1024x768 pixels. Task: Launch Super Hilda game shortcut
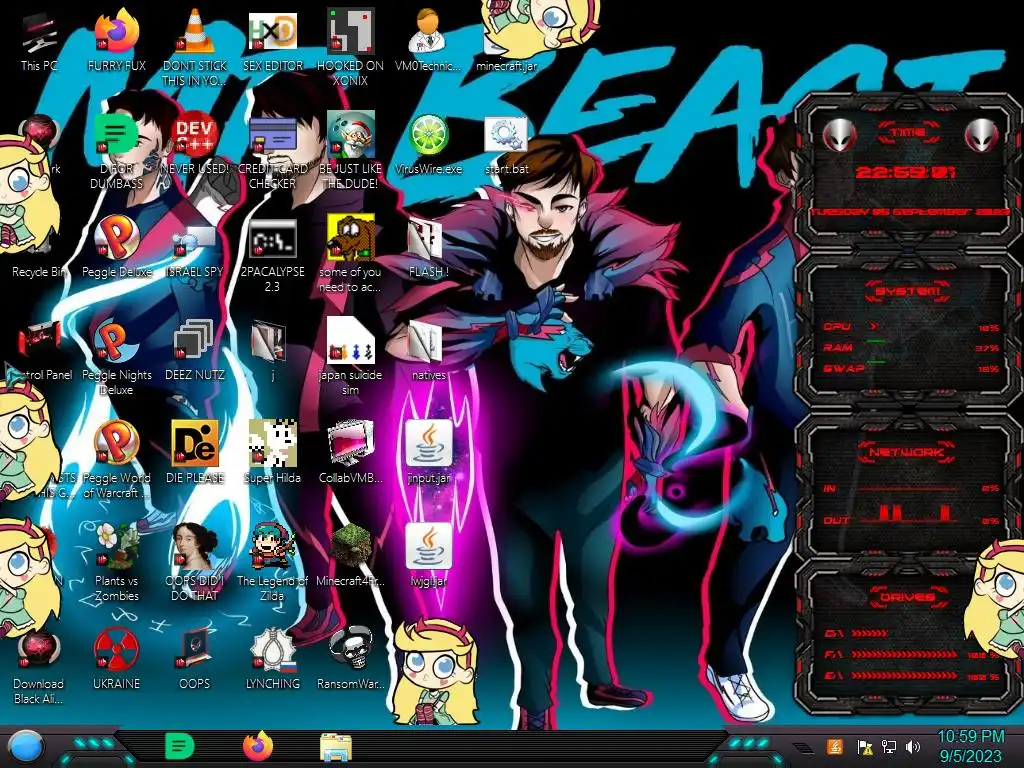[272, 453]
